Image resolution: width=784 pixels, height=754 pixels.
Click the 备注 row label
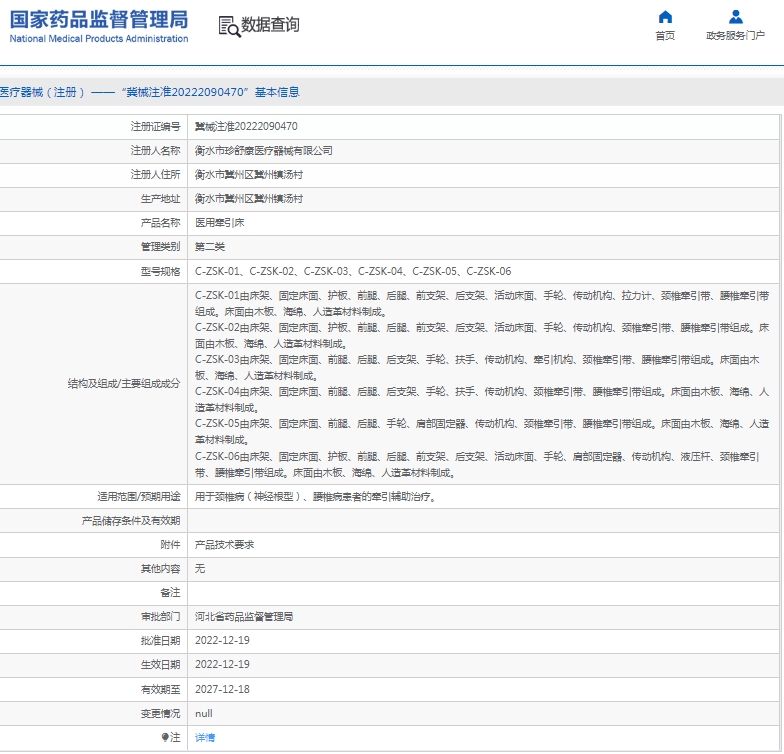click(x=170, y=592)
